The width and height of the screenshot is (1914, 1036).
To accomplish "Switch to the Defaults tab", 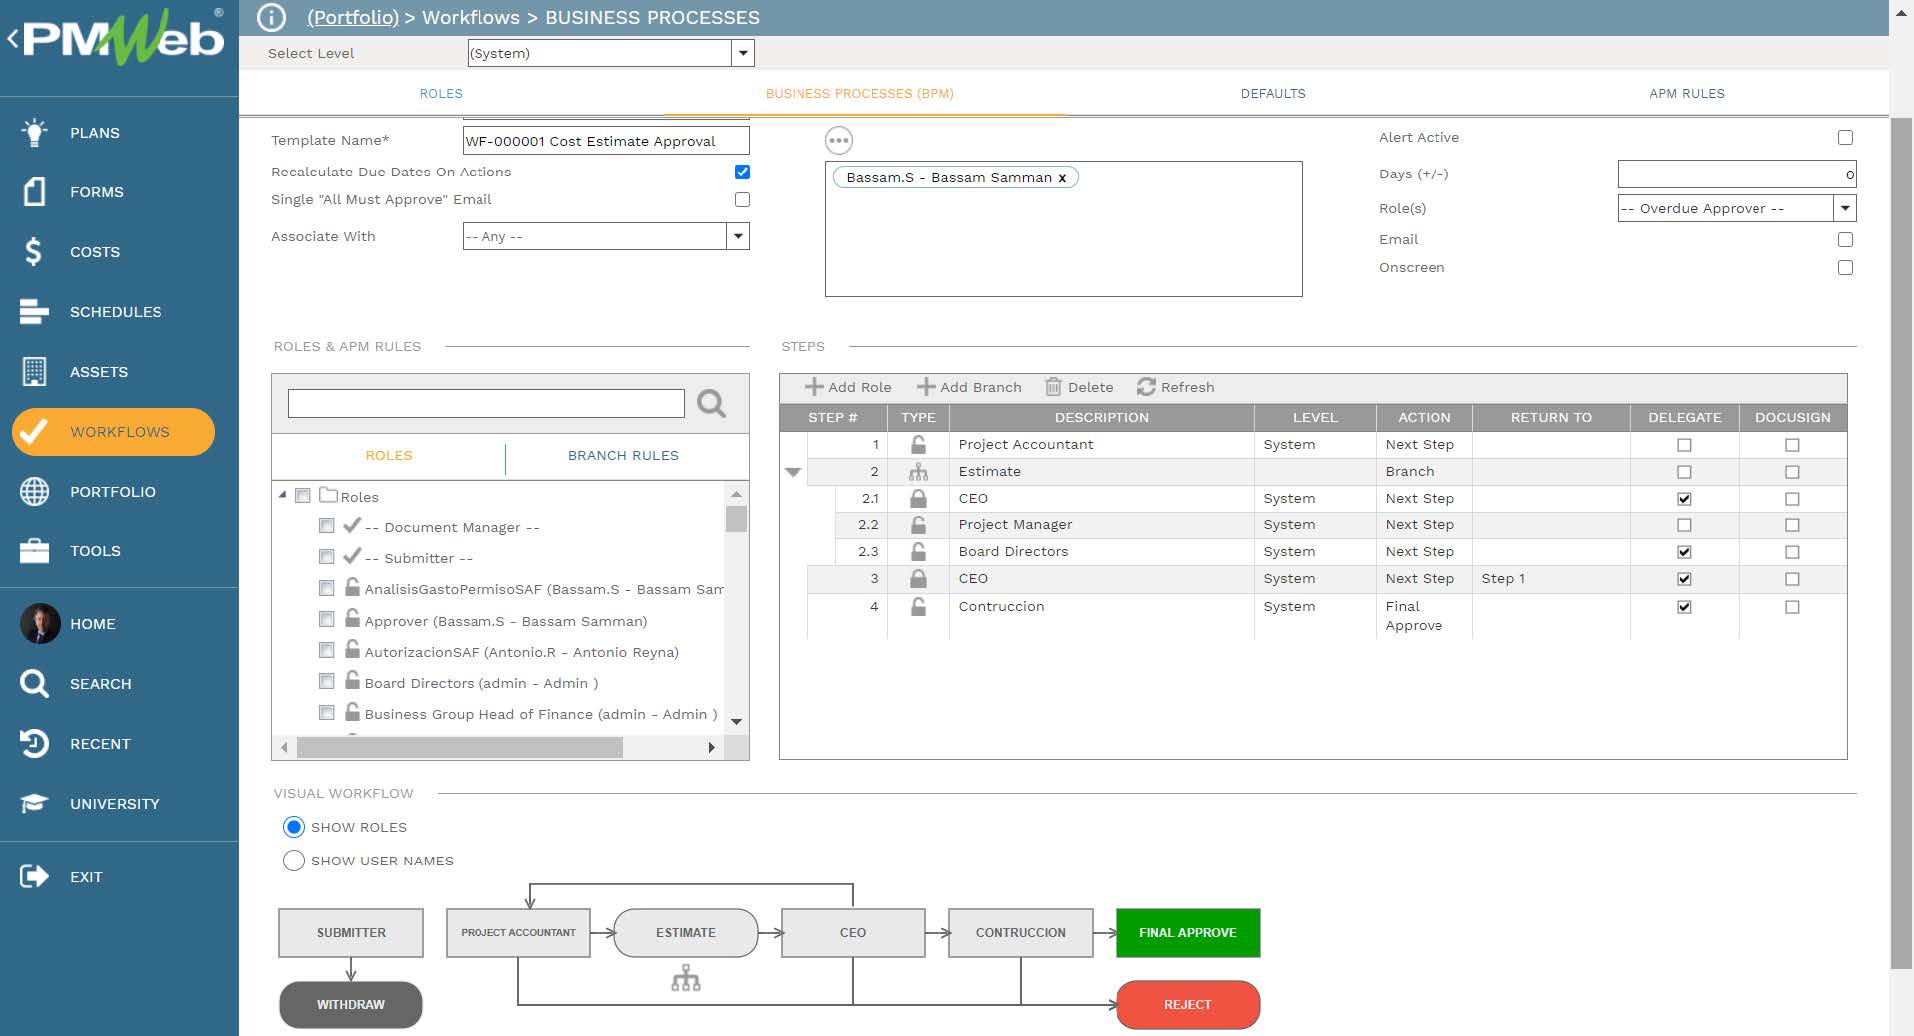I will tap(1273, 93).
